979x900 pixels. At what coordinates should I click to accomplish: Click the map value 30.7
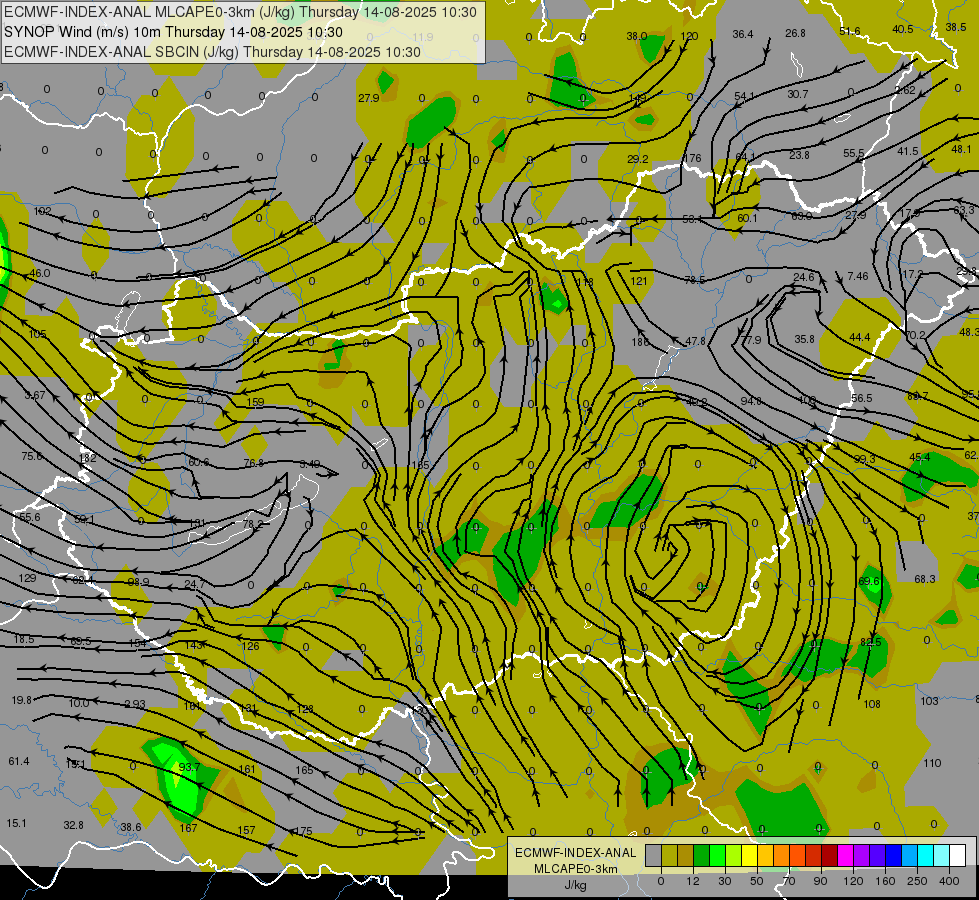click(x=798, y=94)
